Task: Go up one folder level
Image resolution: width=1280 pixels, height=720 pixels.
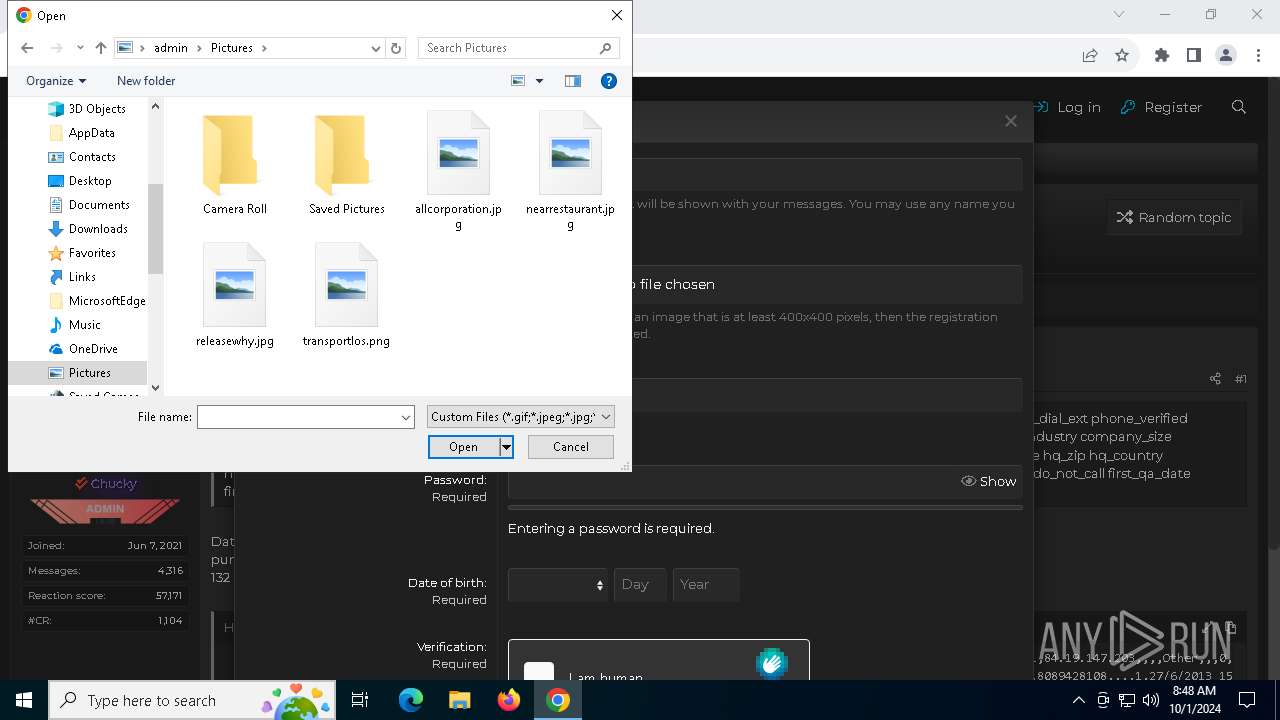Action: pos(101,48)
